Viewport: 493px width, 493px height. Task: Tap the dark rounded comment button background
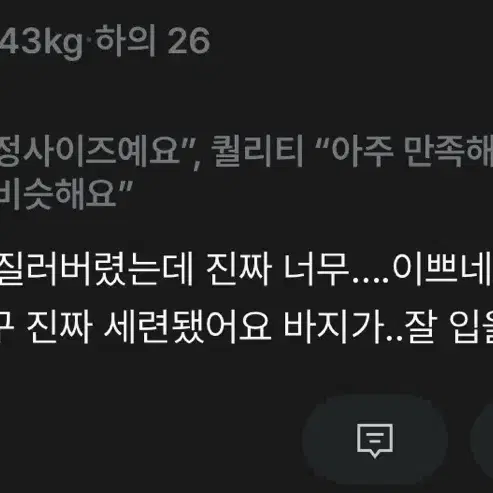[x=375, y=440]
